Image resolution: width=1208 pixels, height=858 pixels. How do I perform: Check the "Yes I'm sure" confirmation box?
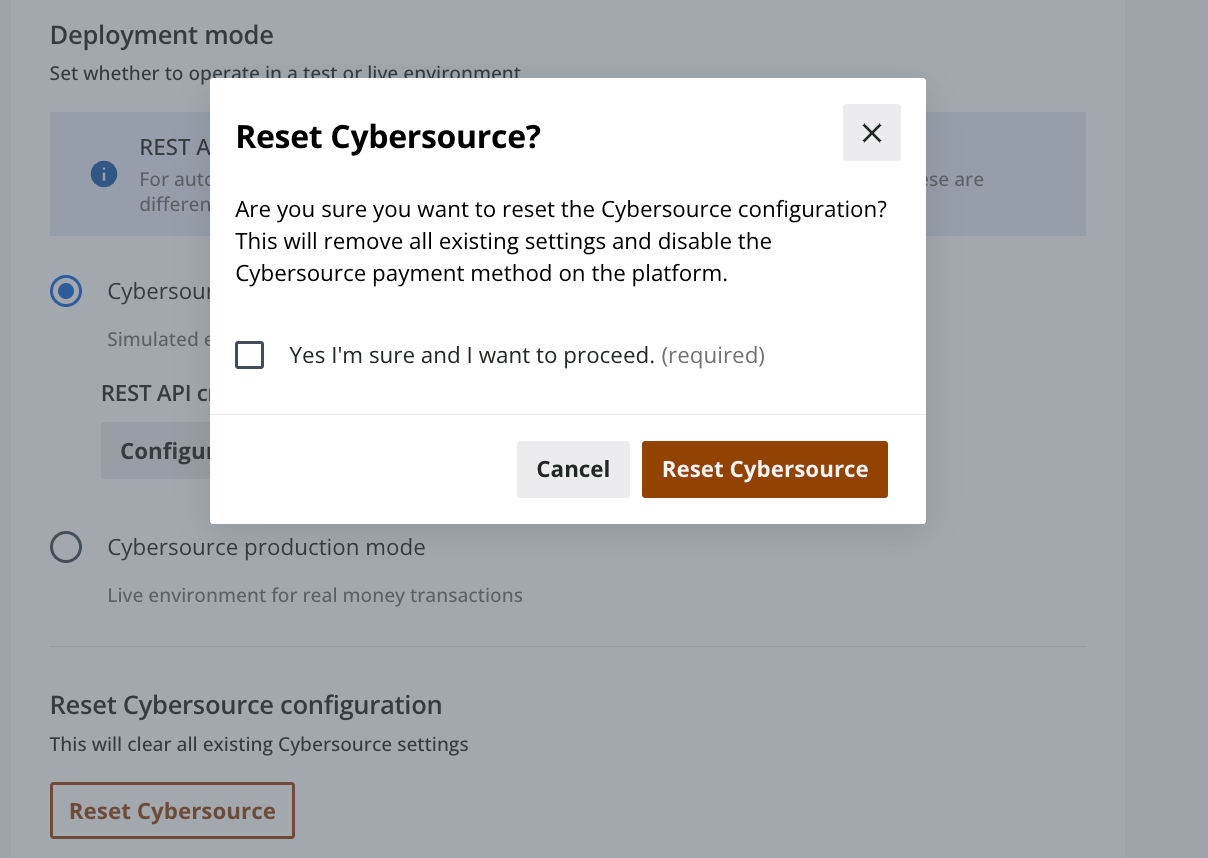click(249, 354)
